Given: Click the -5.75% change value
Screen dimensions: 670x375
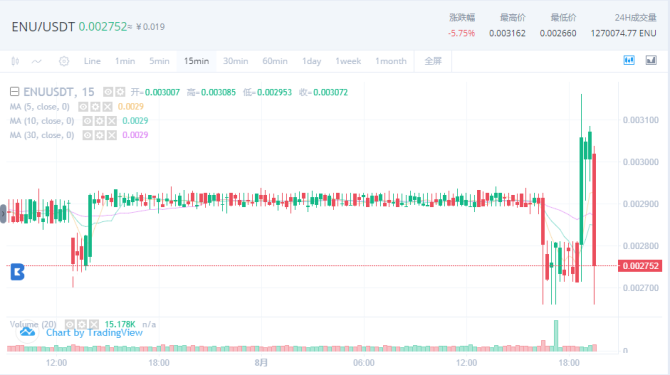Looking at the screenshot, I should [461, 33].
